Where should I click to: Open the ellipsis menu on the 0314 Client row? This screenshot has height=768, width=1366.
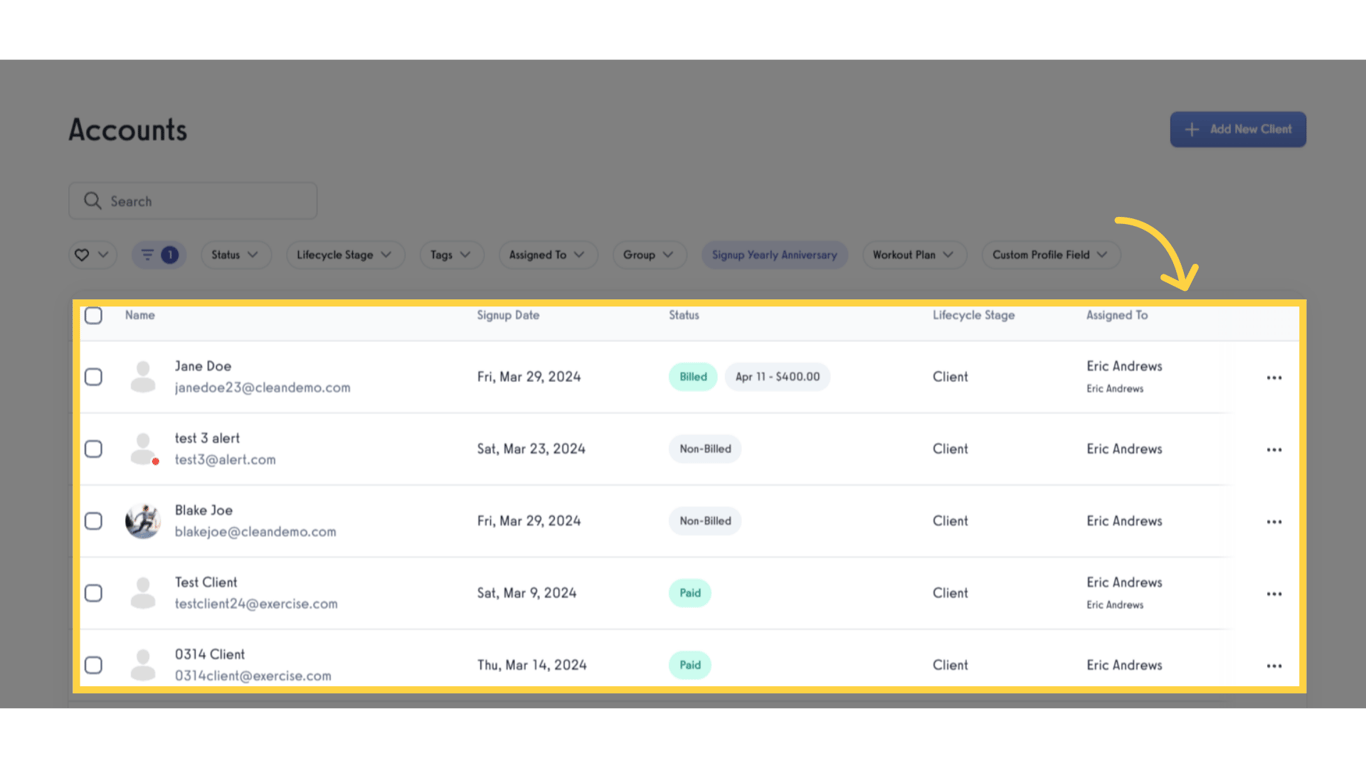tap(1274, 665)
